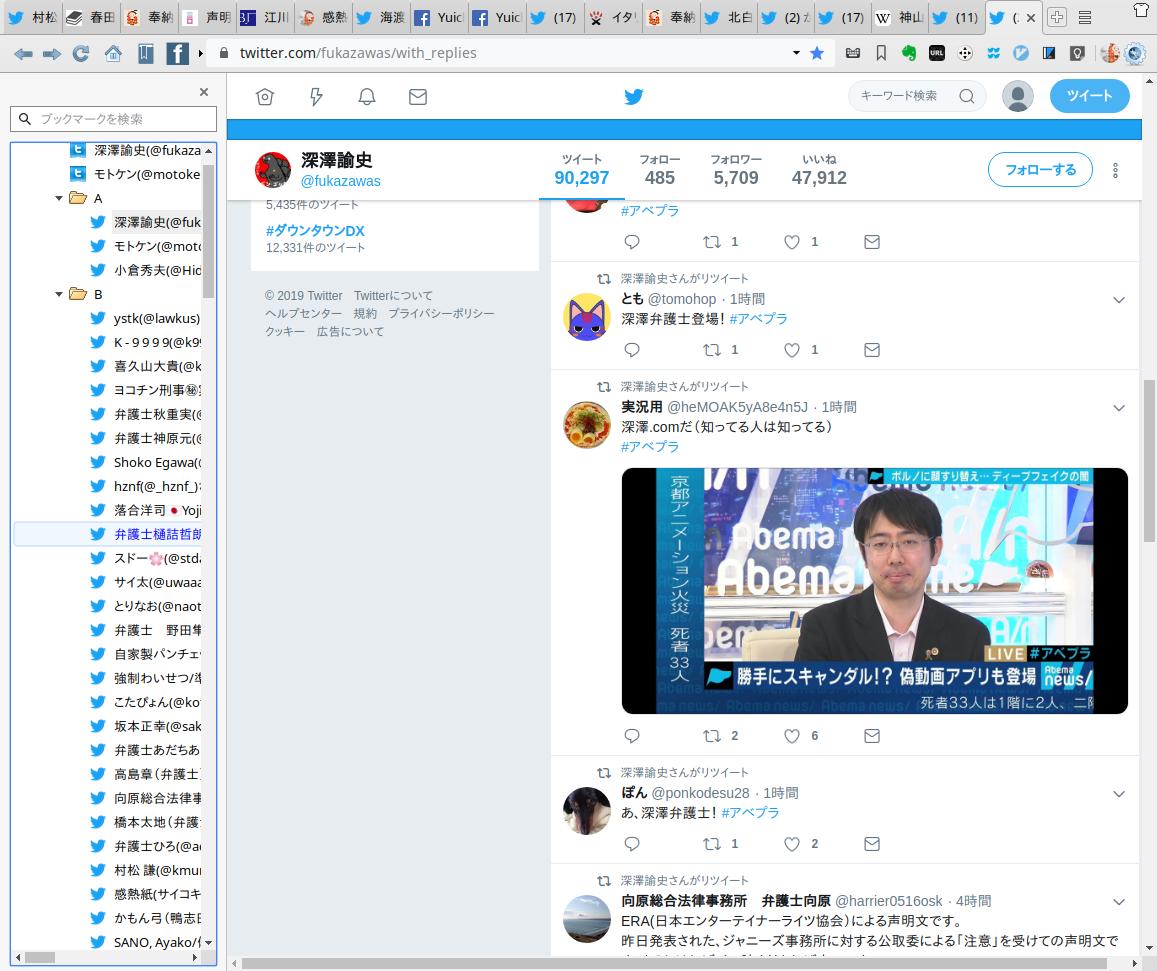Like the ponkodesu28 tweet
Screen dimensions: 1157x971
coord(792,843)
